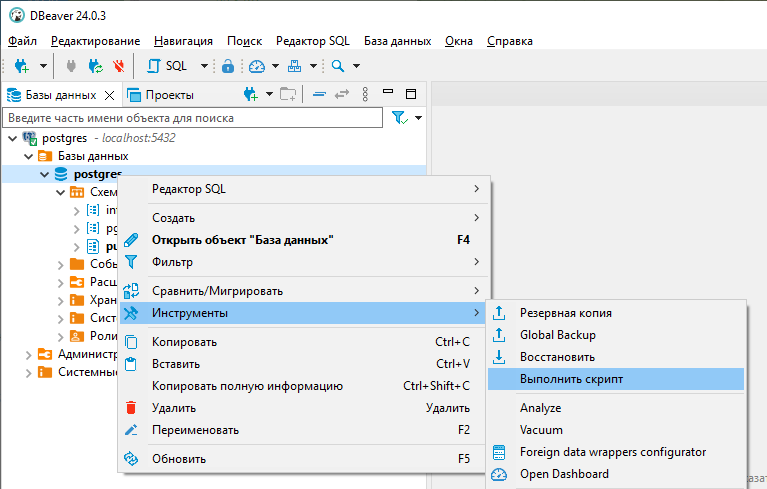Choose Восстановить in tools submenu

click(616, 357)
